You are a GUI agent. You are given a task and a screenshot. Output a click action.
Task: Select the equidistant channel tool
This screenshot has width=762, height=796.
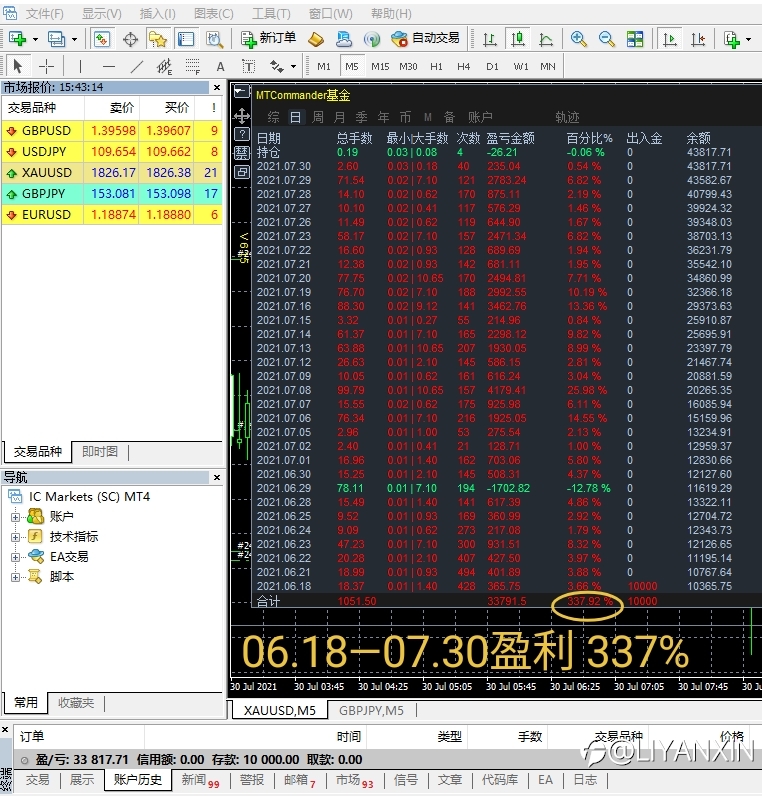(x=164, y=67)
